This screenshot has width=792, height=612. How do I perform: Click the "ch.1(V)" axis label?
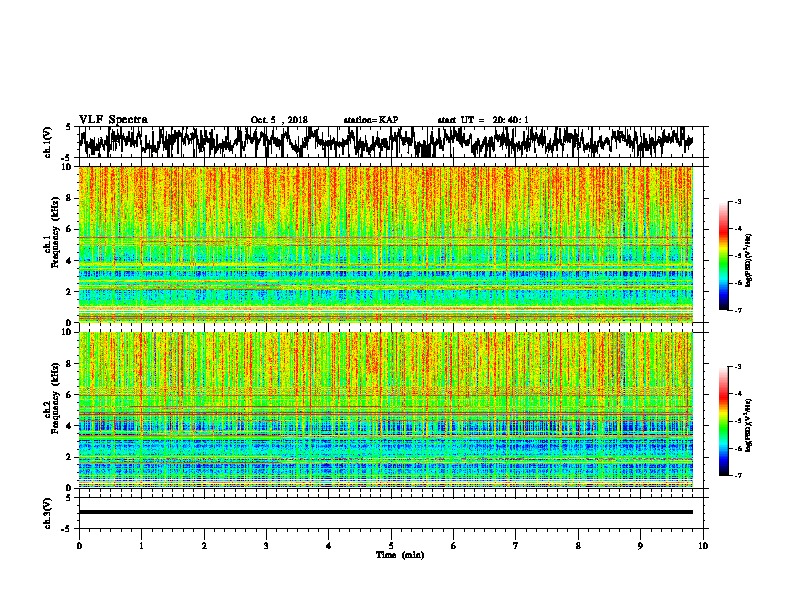pos(47,142)
